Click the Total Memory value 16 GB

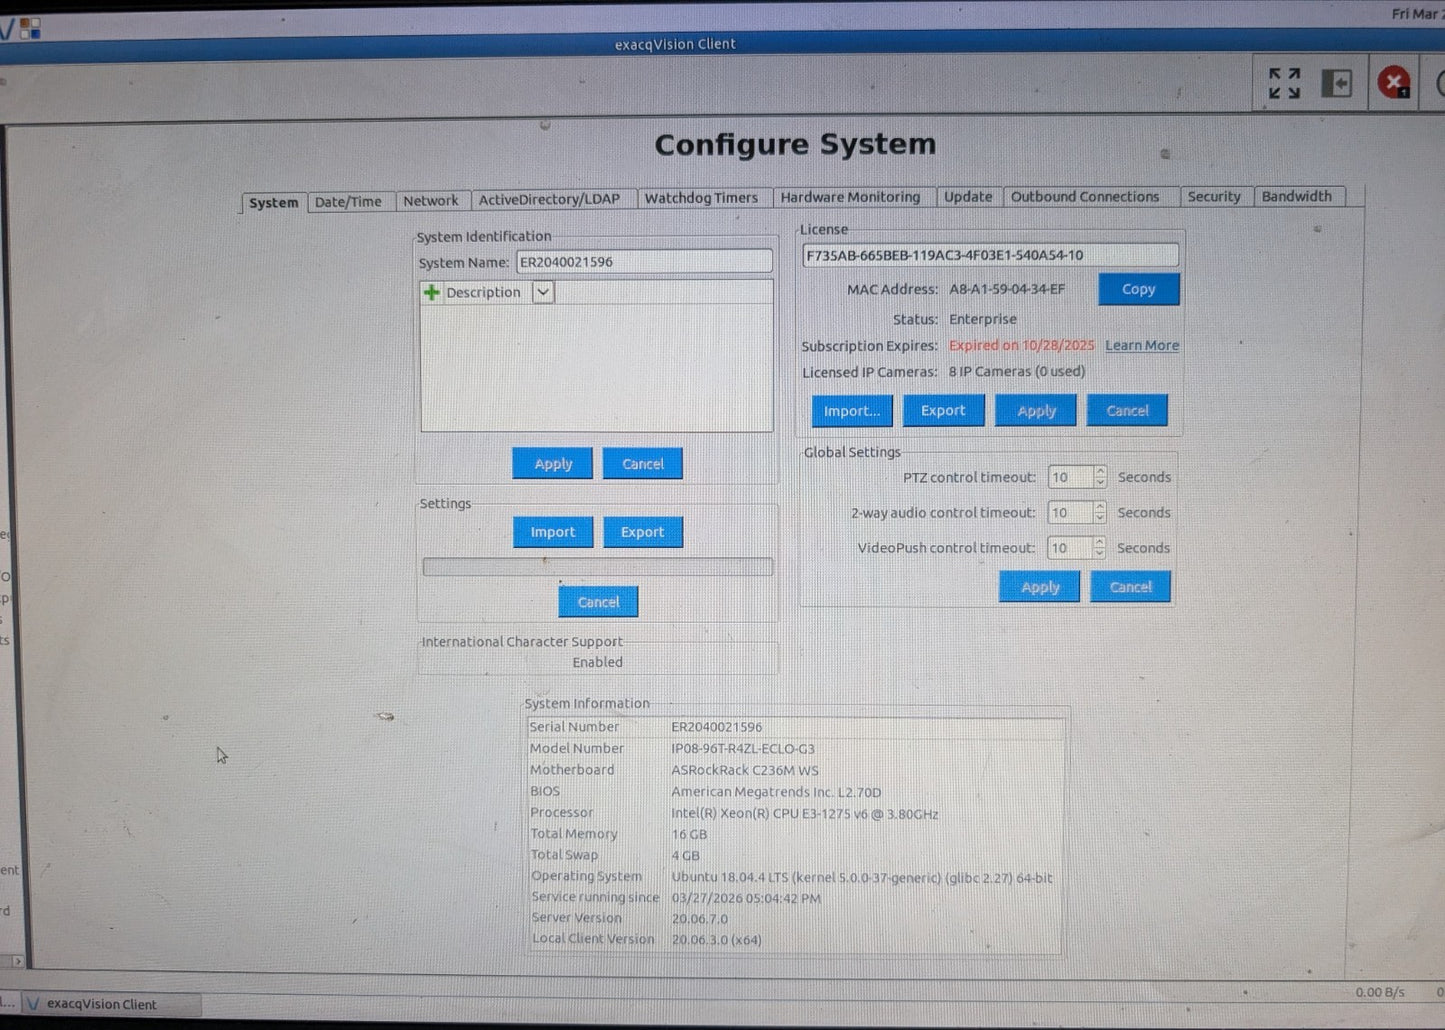pos(689,834)
